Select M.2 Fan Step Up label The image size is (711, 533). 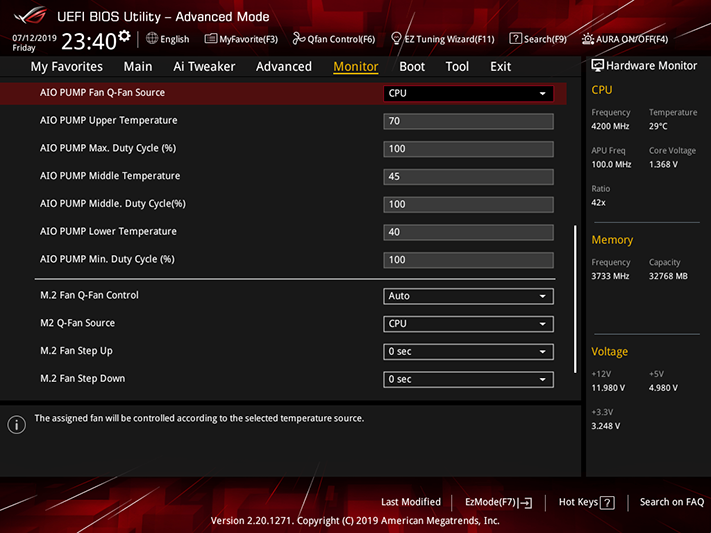click(76, 351)
